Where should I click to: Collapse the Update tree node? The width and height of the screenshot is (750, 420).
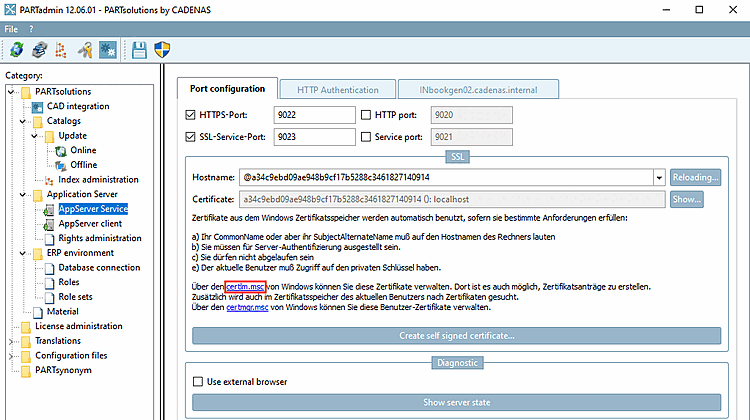(34, 136)
